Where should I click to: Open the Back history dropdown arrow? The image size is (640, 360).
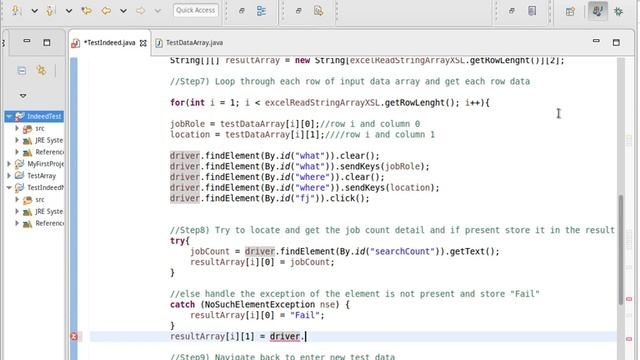coord(123,11)
